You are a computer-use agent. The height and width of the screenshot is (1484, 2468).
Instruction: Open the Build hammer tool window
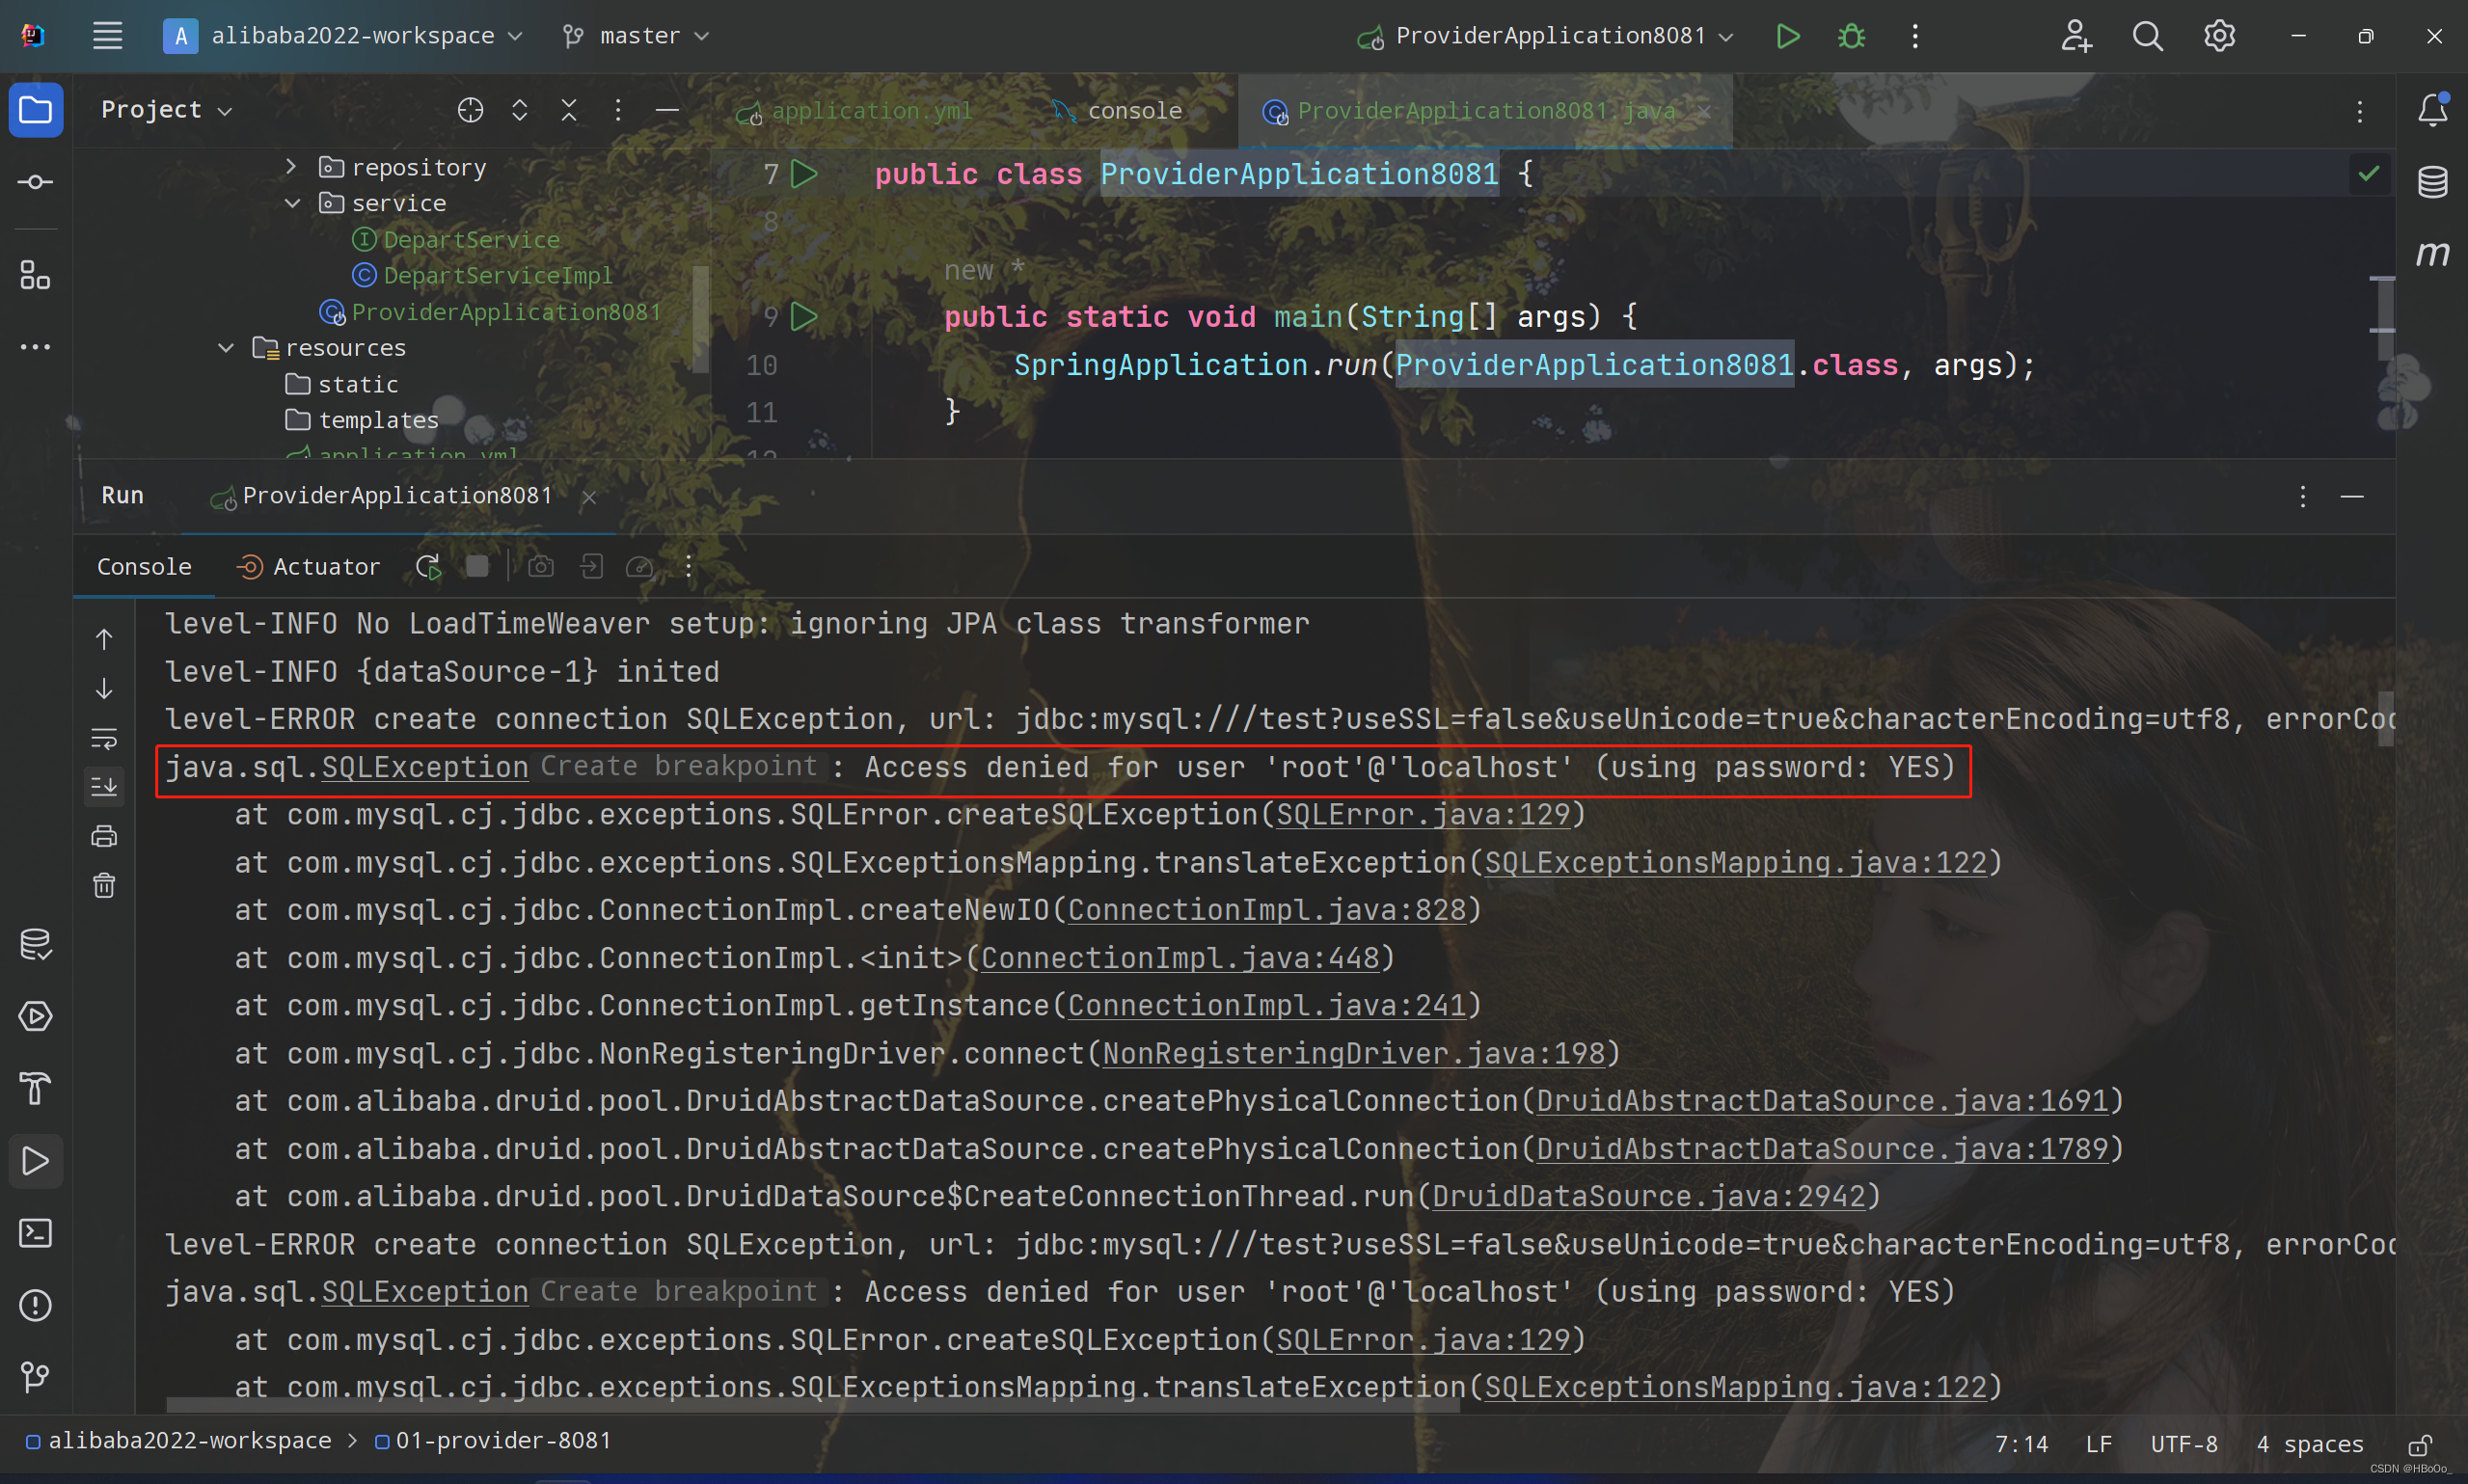click(x=36, y=1089)
